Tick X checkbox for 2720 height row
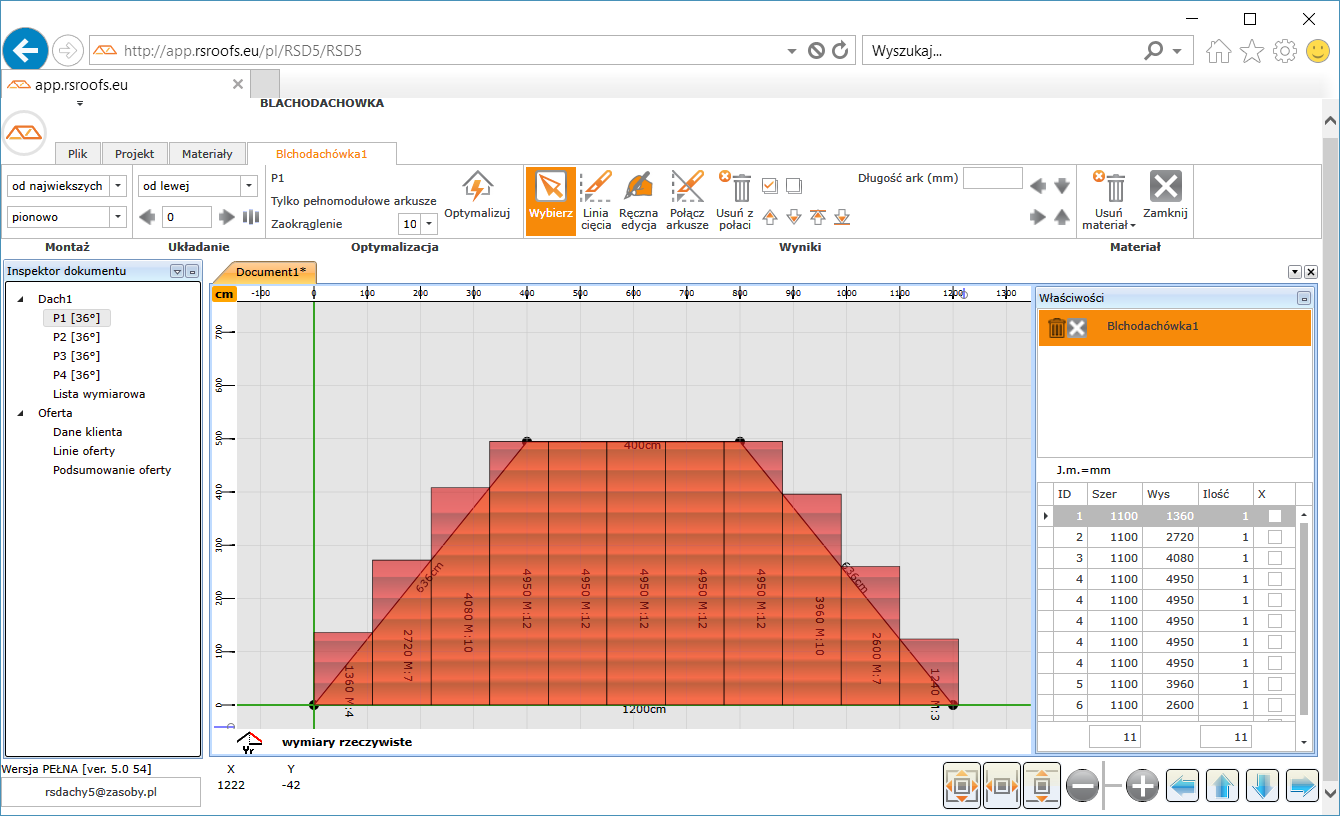 click(x=1274, y=537)
